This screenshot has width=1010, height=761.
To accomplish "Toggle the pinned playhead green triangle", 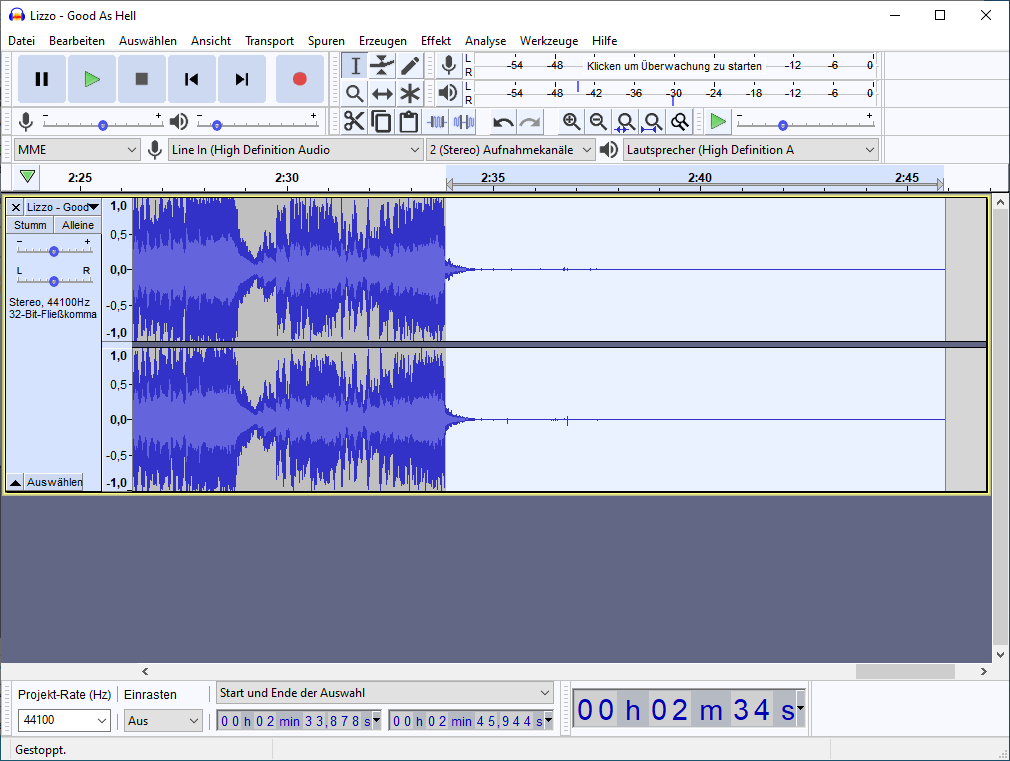I will [x=28, y=177].
